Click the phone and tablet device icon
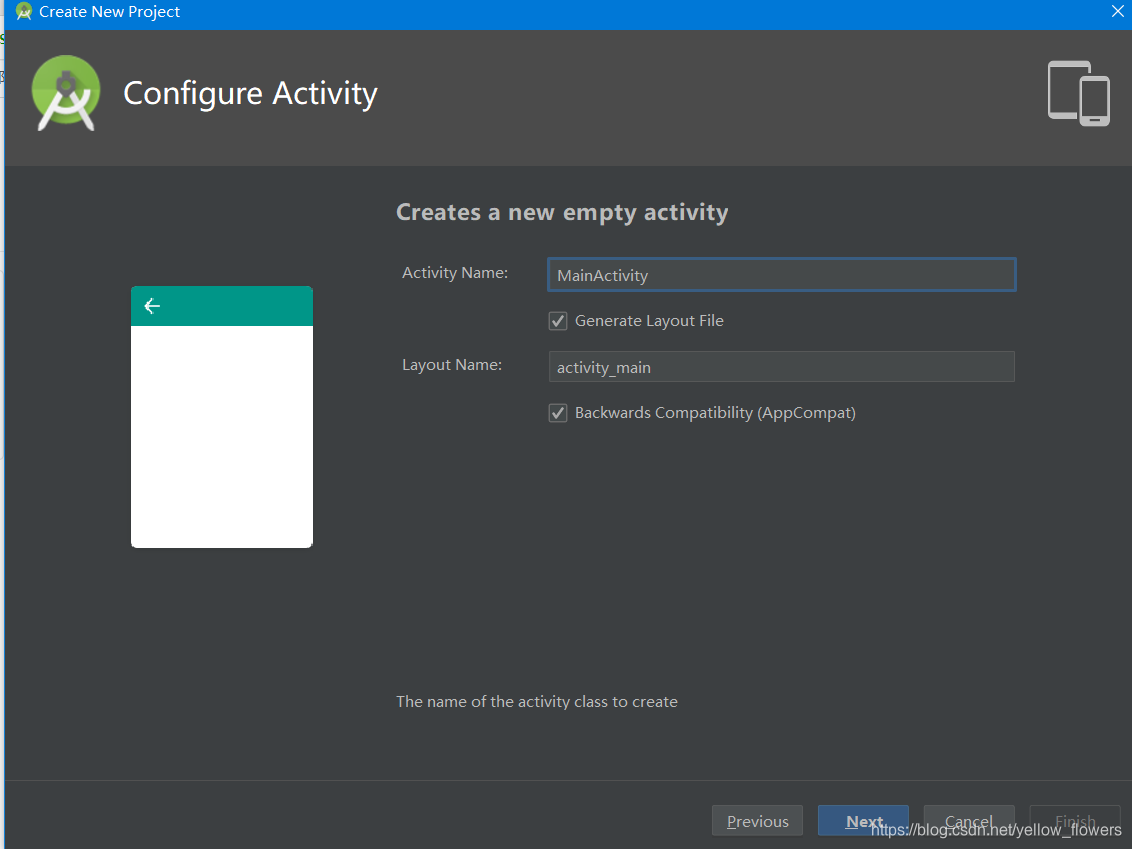The image size is (1132, 849). [x=1079, y=93]
